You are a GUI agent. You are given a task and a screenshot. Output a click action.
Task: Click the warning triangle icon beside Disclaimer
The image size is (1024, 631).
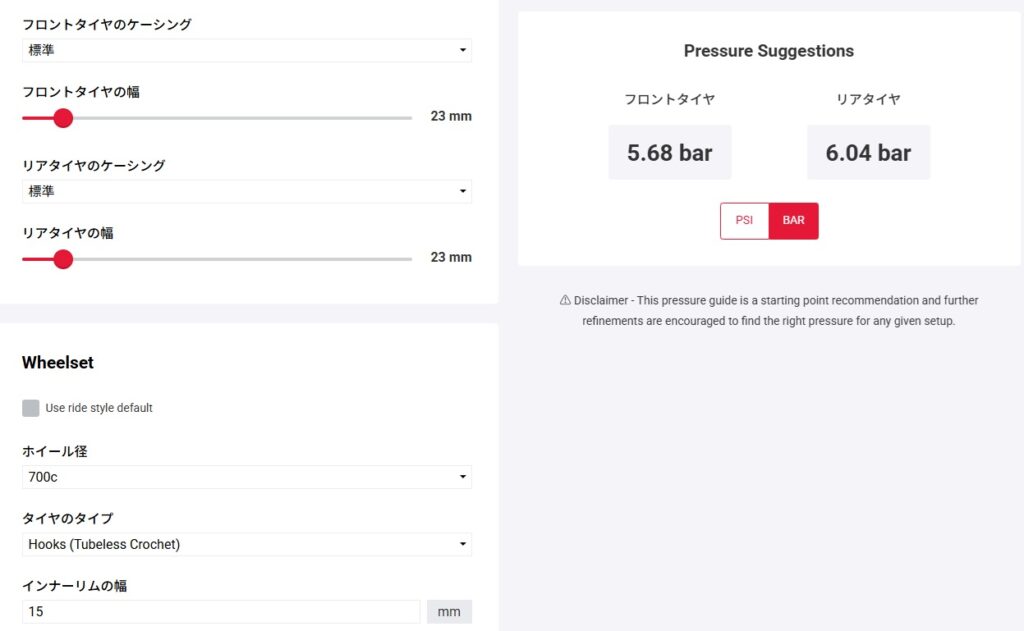pos(565,300)
